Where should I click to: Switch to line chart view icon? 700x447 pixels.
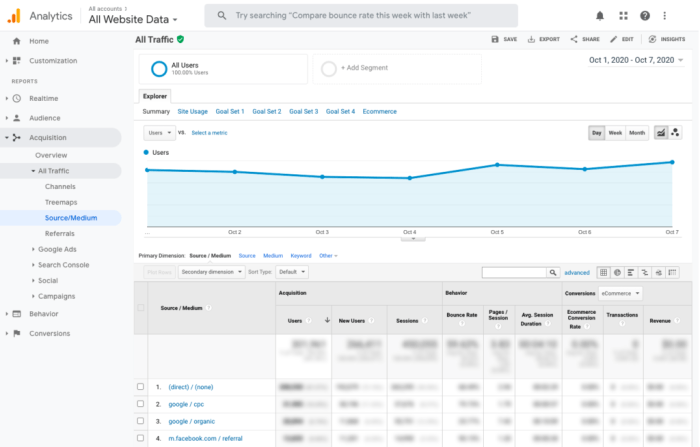(661, 133)
